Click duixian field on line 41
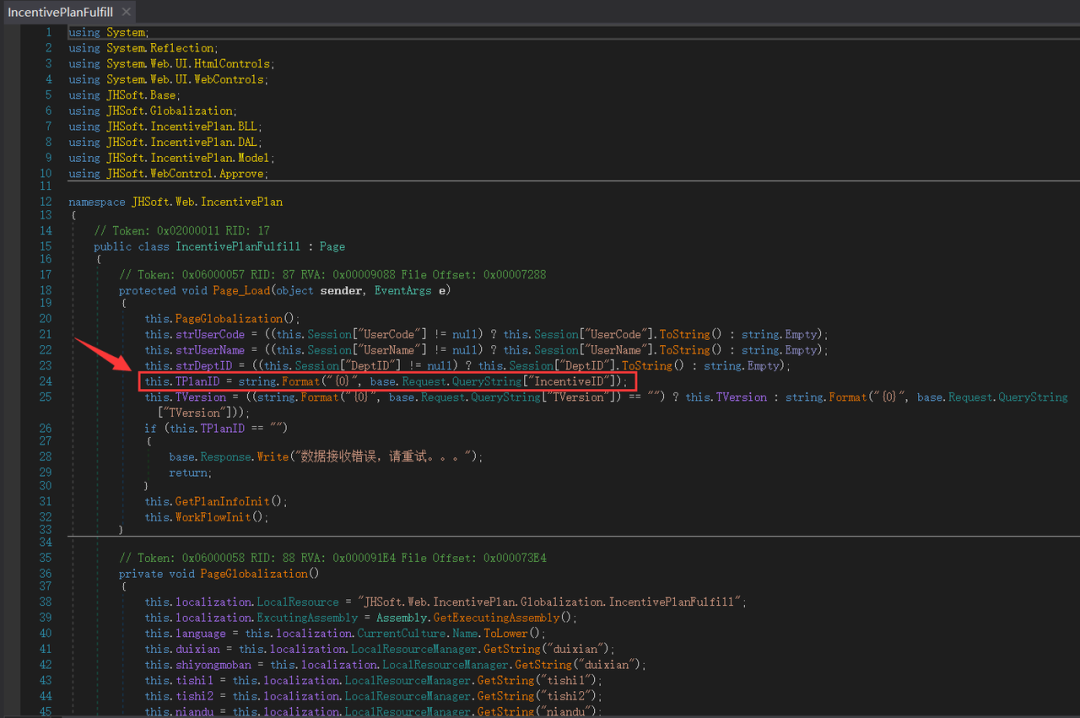Screen dimensions: 1080x718 click(x=197, y=650)
